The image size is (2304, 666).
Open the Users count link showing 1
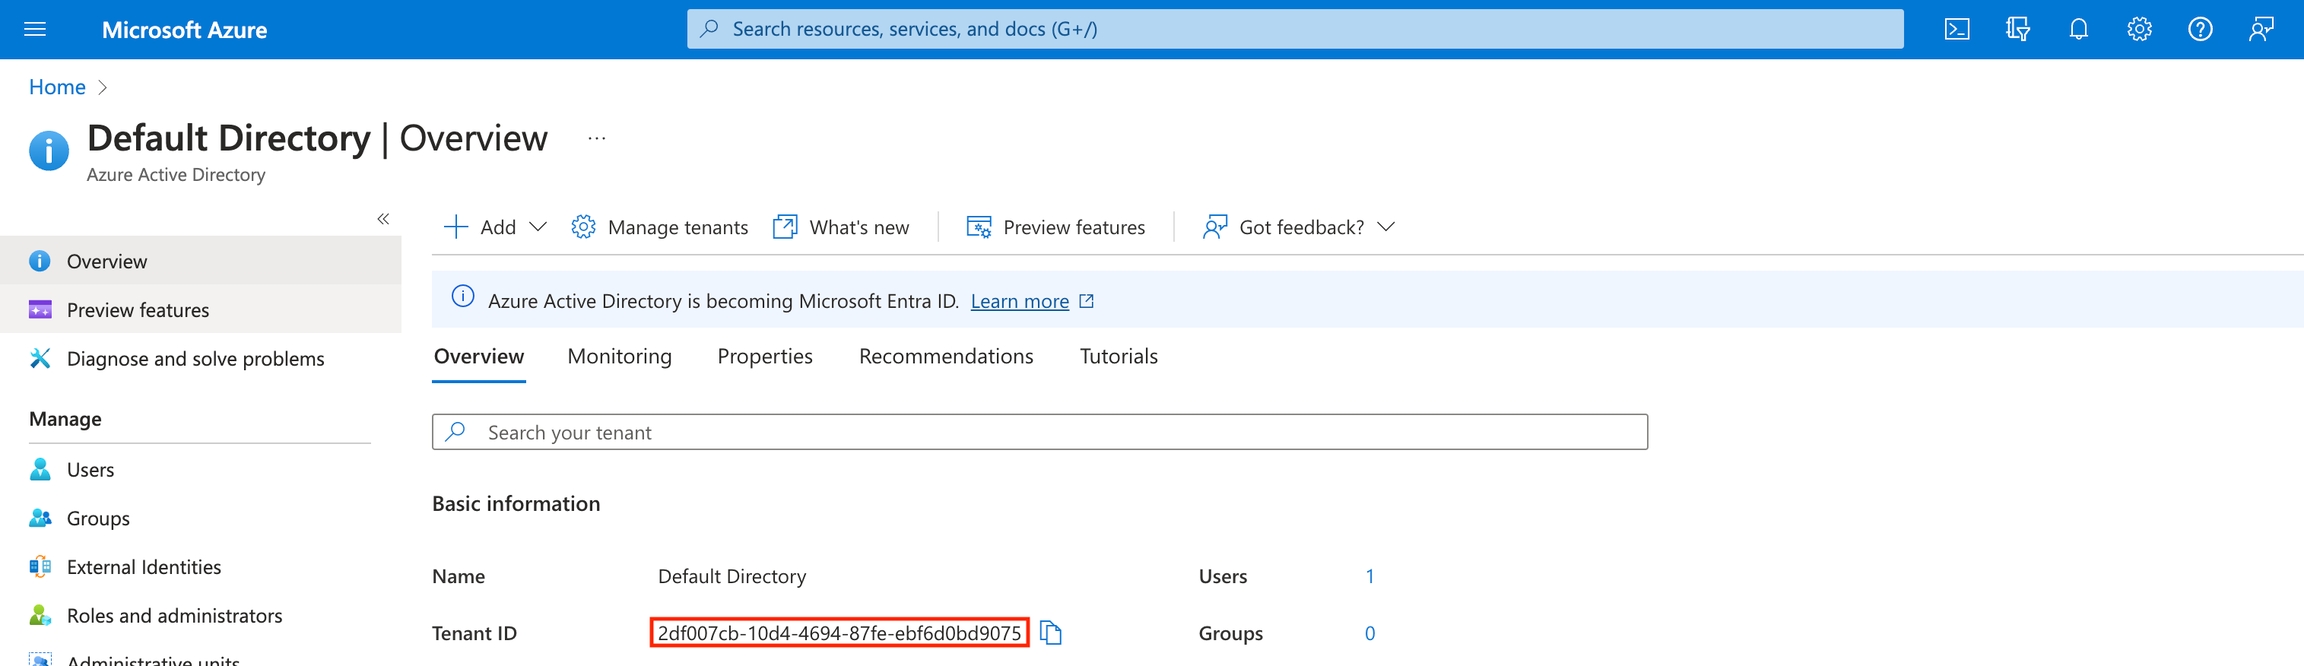[x=1370, y=576]
